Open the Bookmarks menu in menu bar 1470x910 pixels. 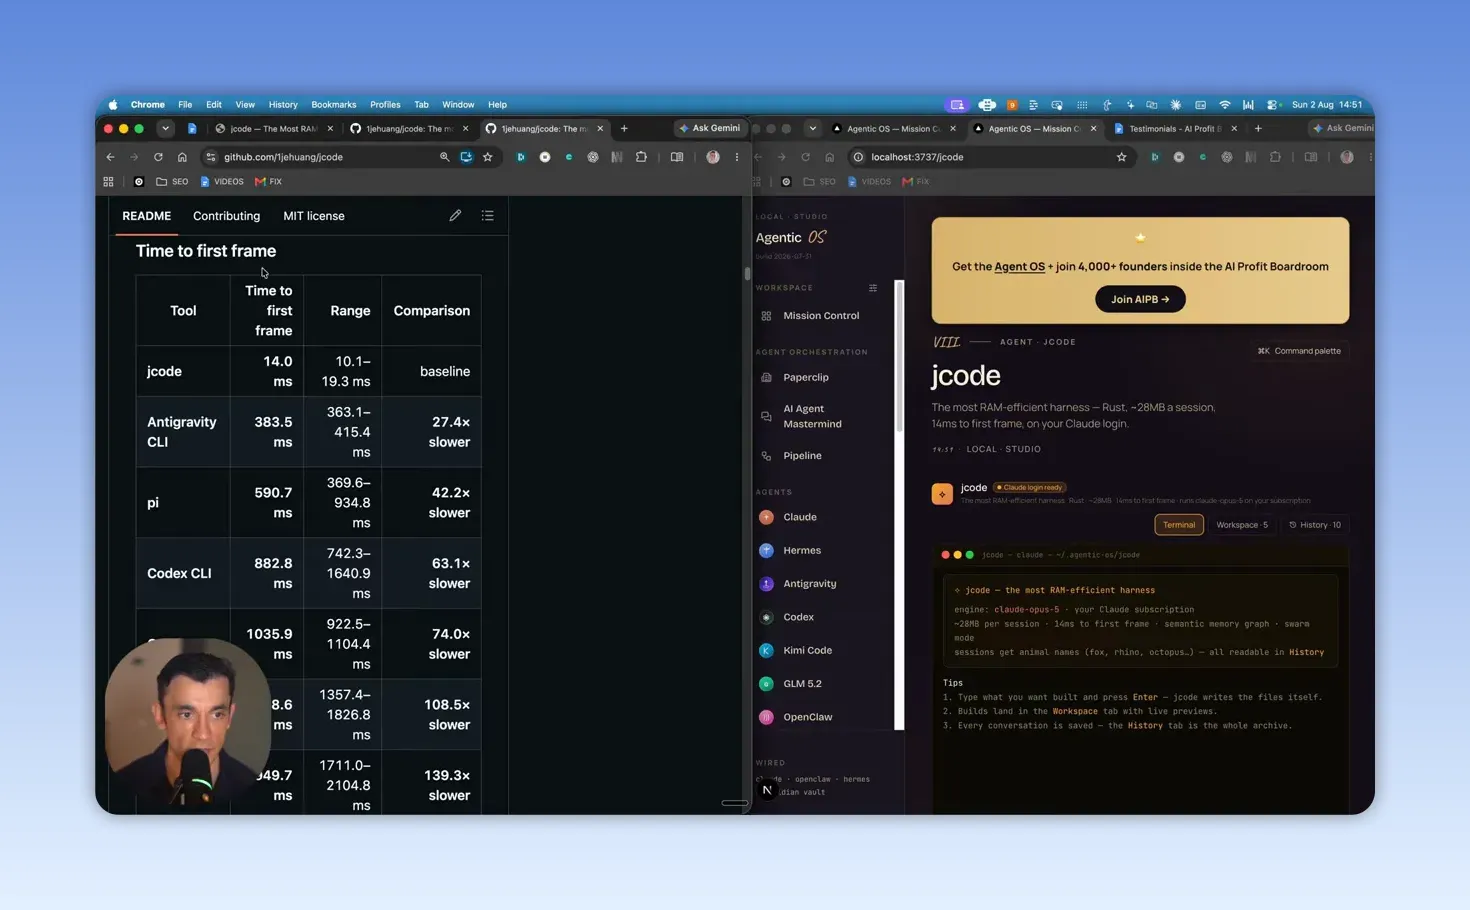tap(334, 104)
